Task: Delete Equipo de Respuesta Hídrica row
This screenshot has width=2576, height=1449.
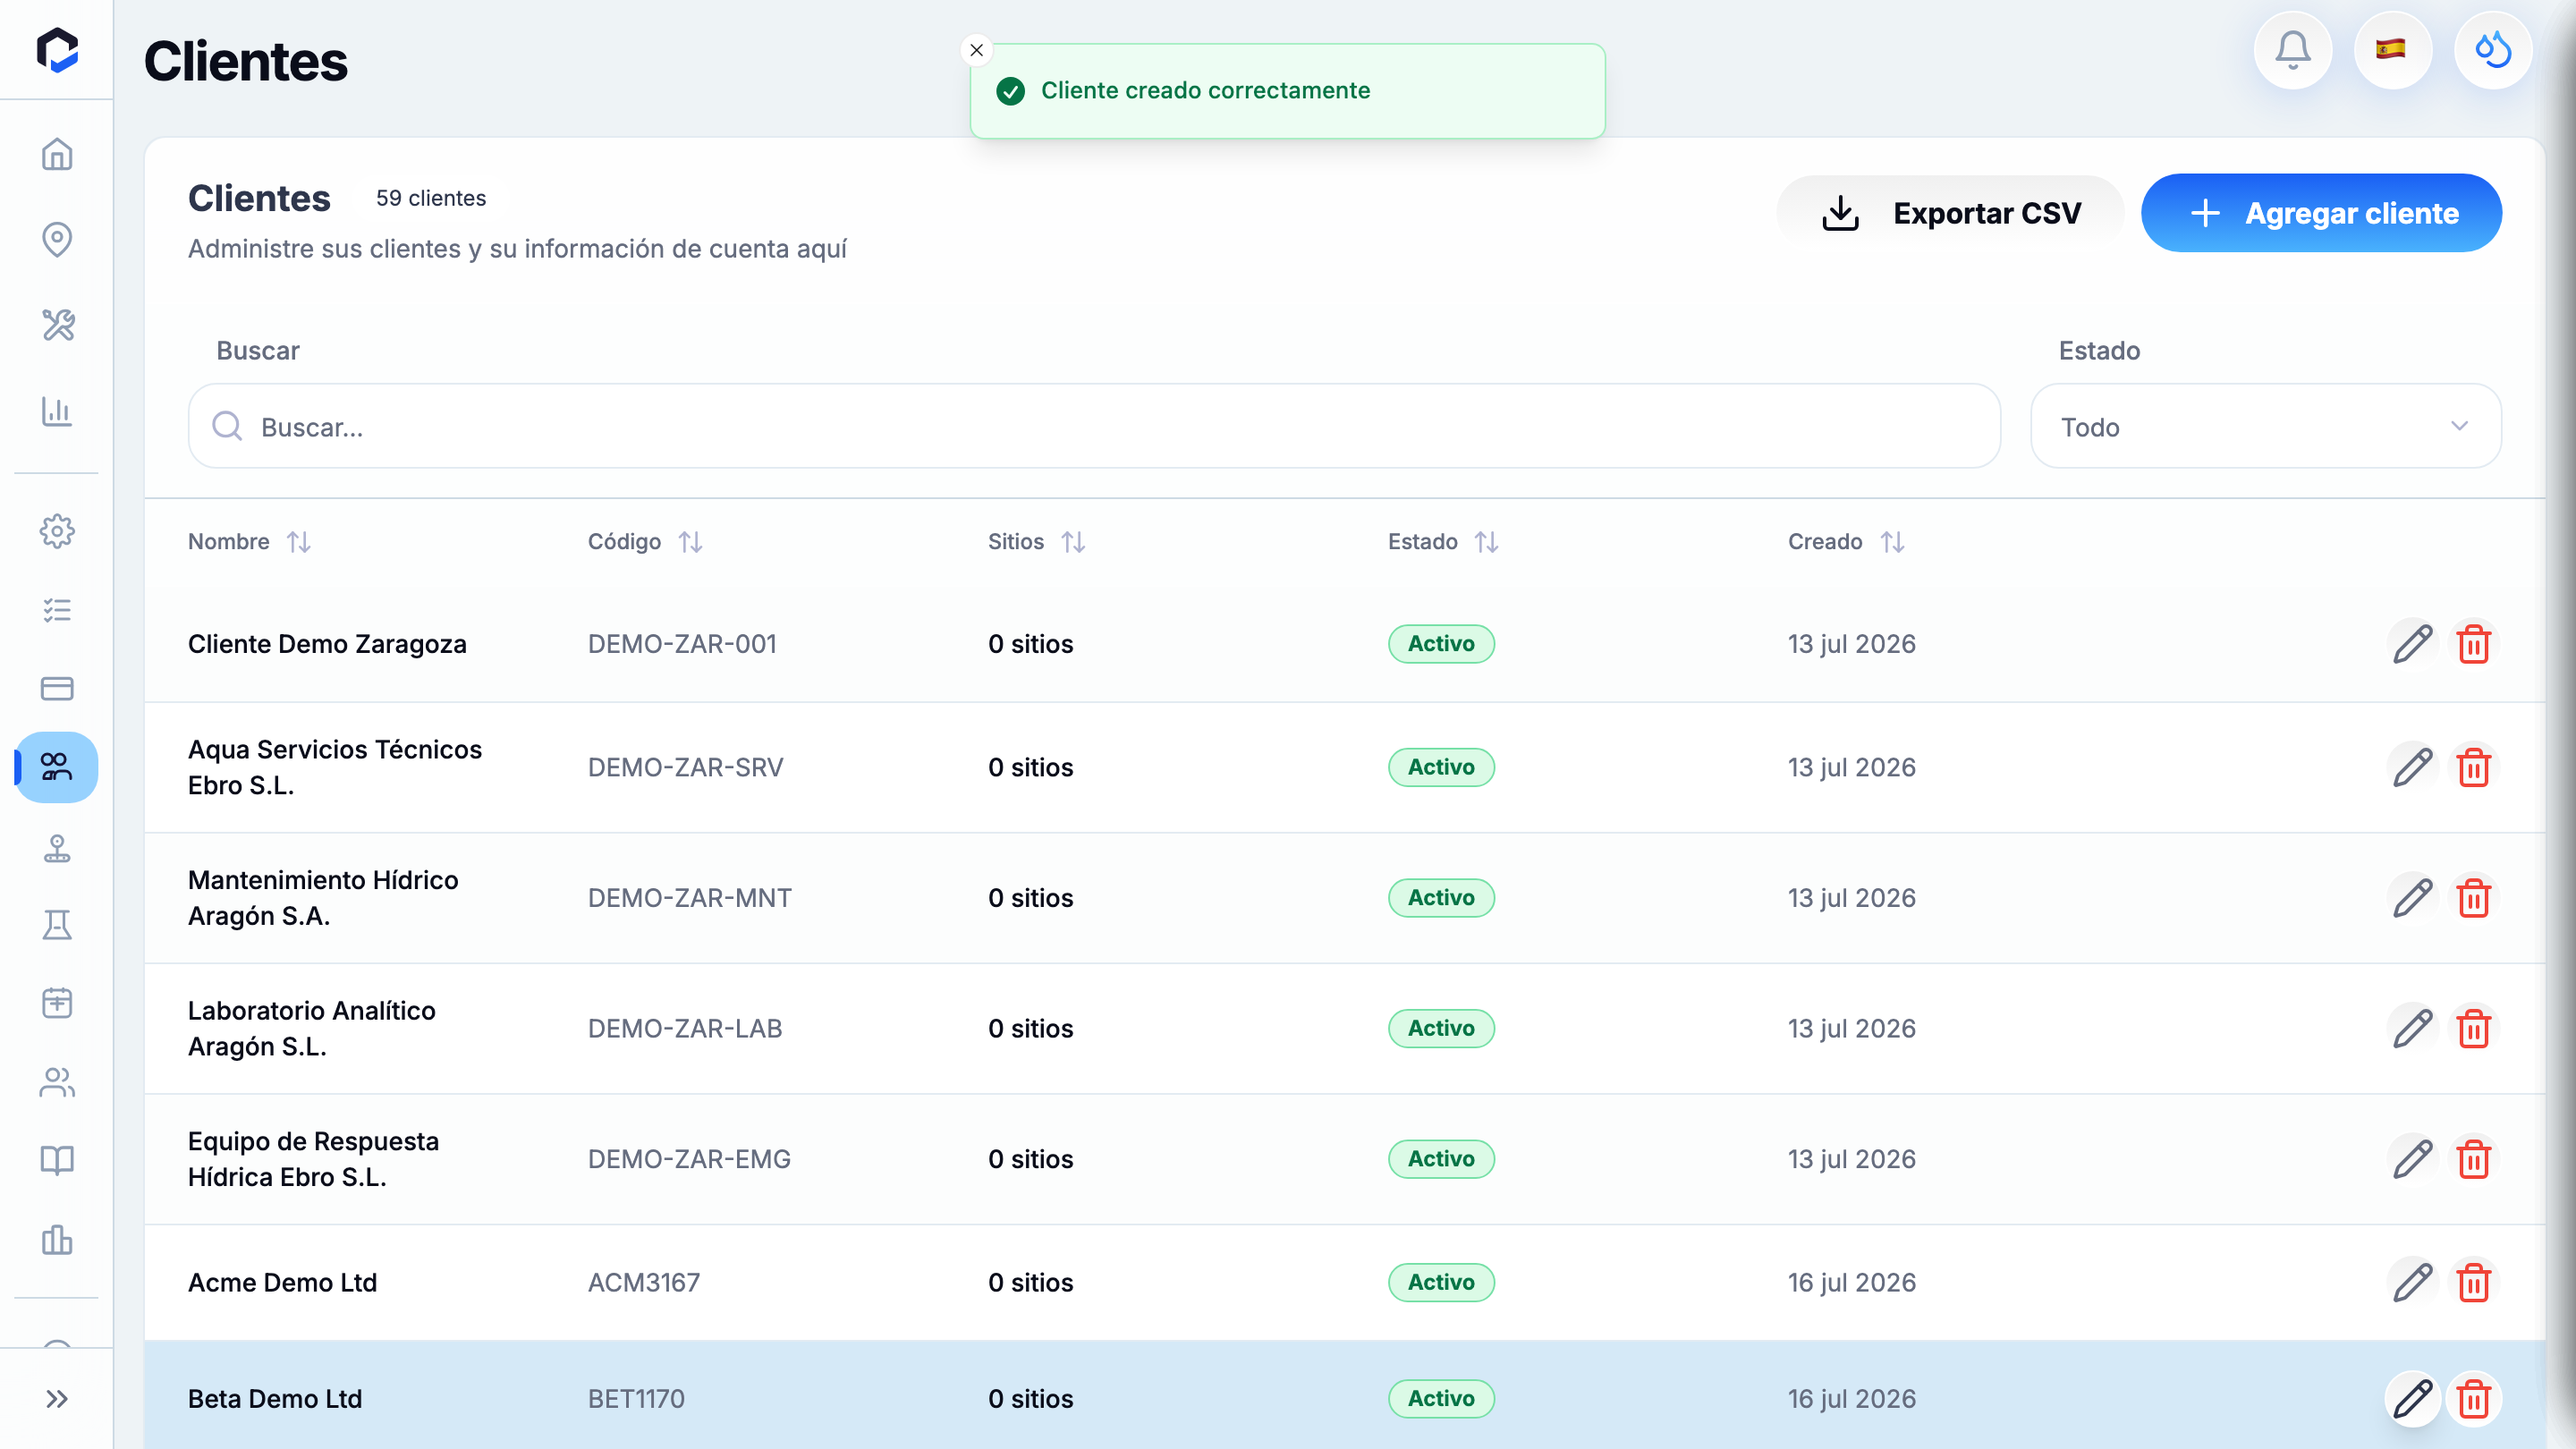Action: tap(2473, 1159)
